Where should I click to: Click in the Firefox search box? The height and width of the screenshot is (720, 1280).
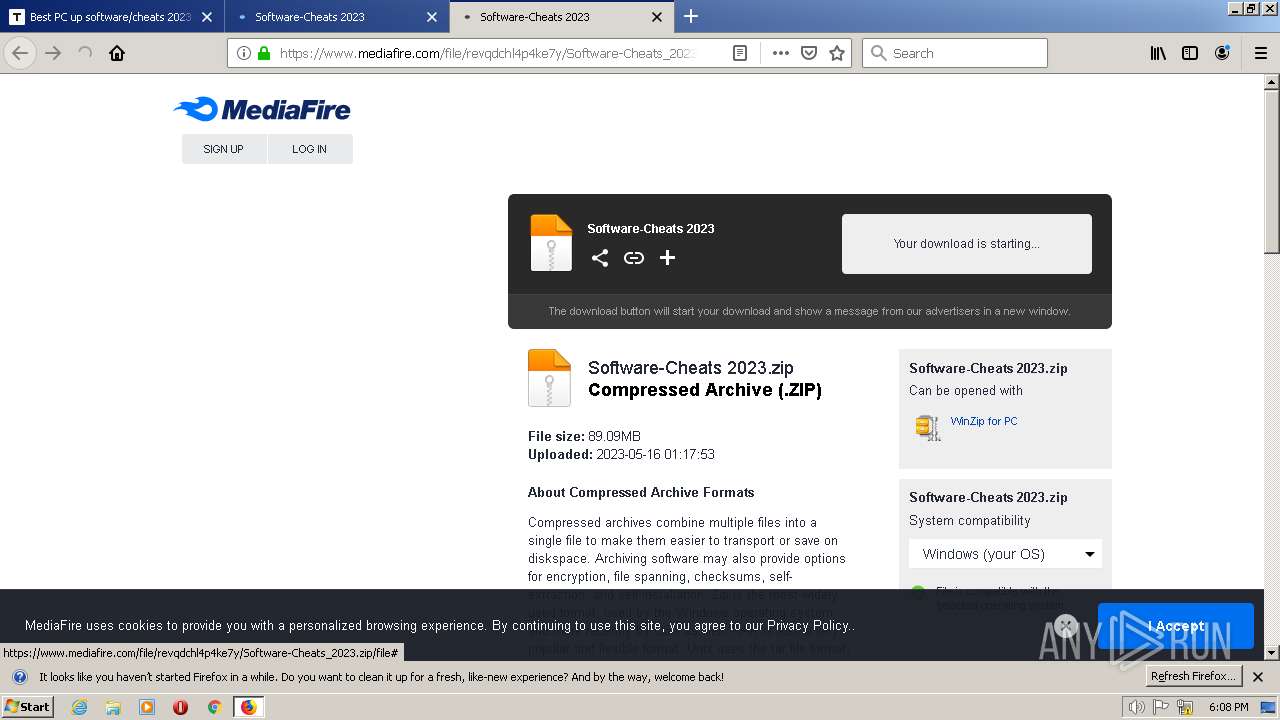tap(955, 53)
